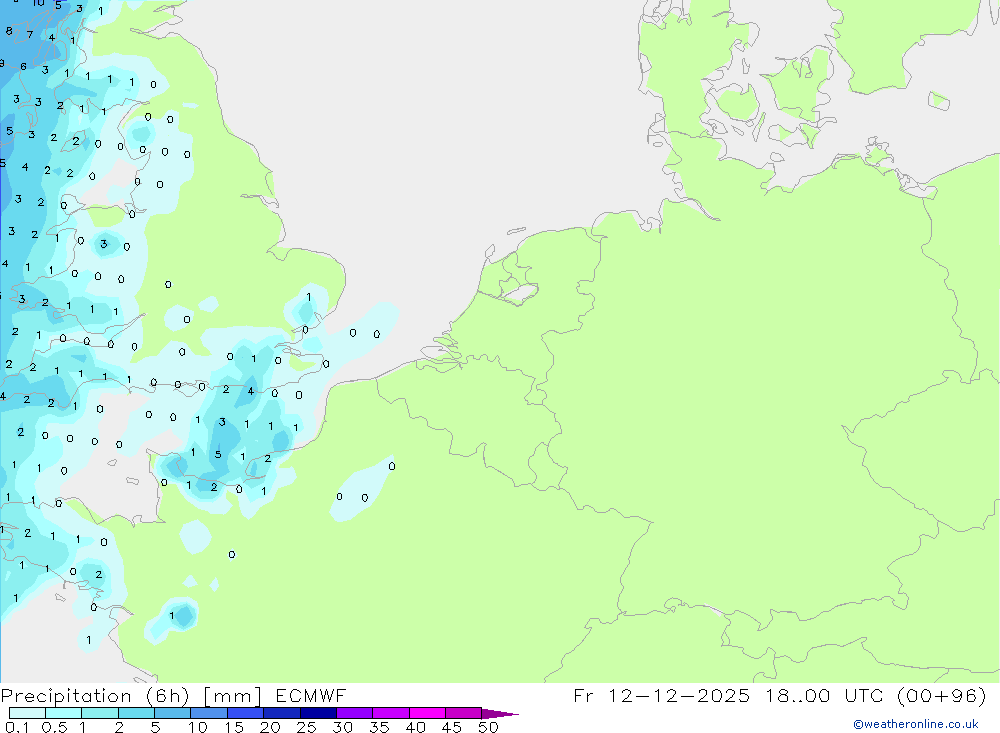1000x733 pixels.
Task: Click the map precipitation value '6'
Action: (x=23, y=66)
